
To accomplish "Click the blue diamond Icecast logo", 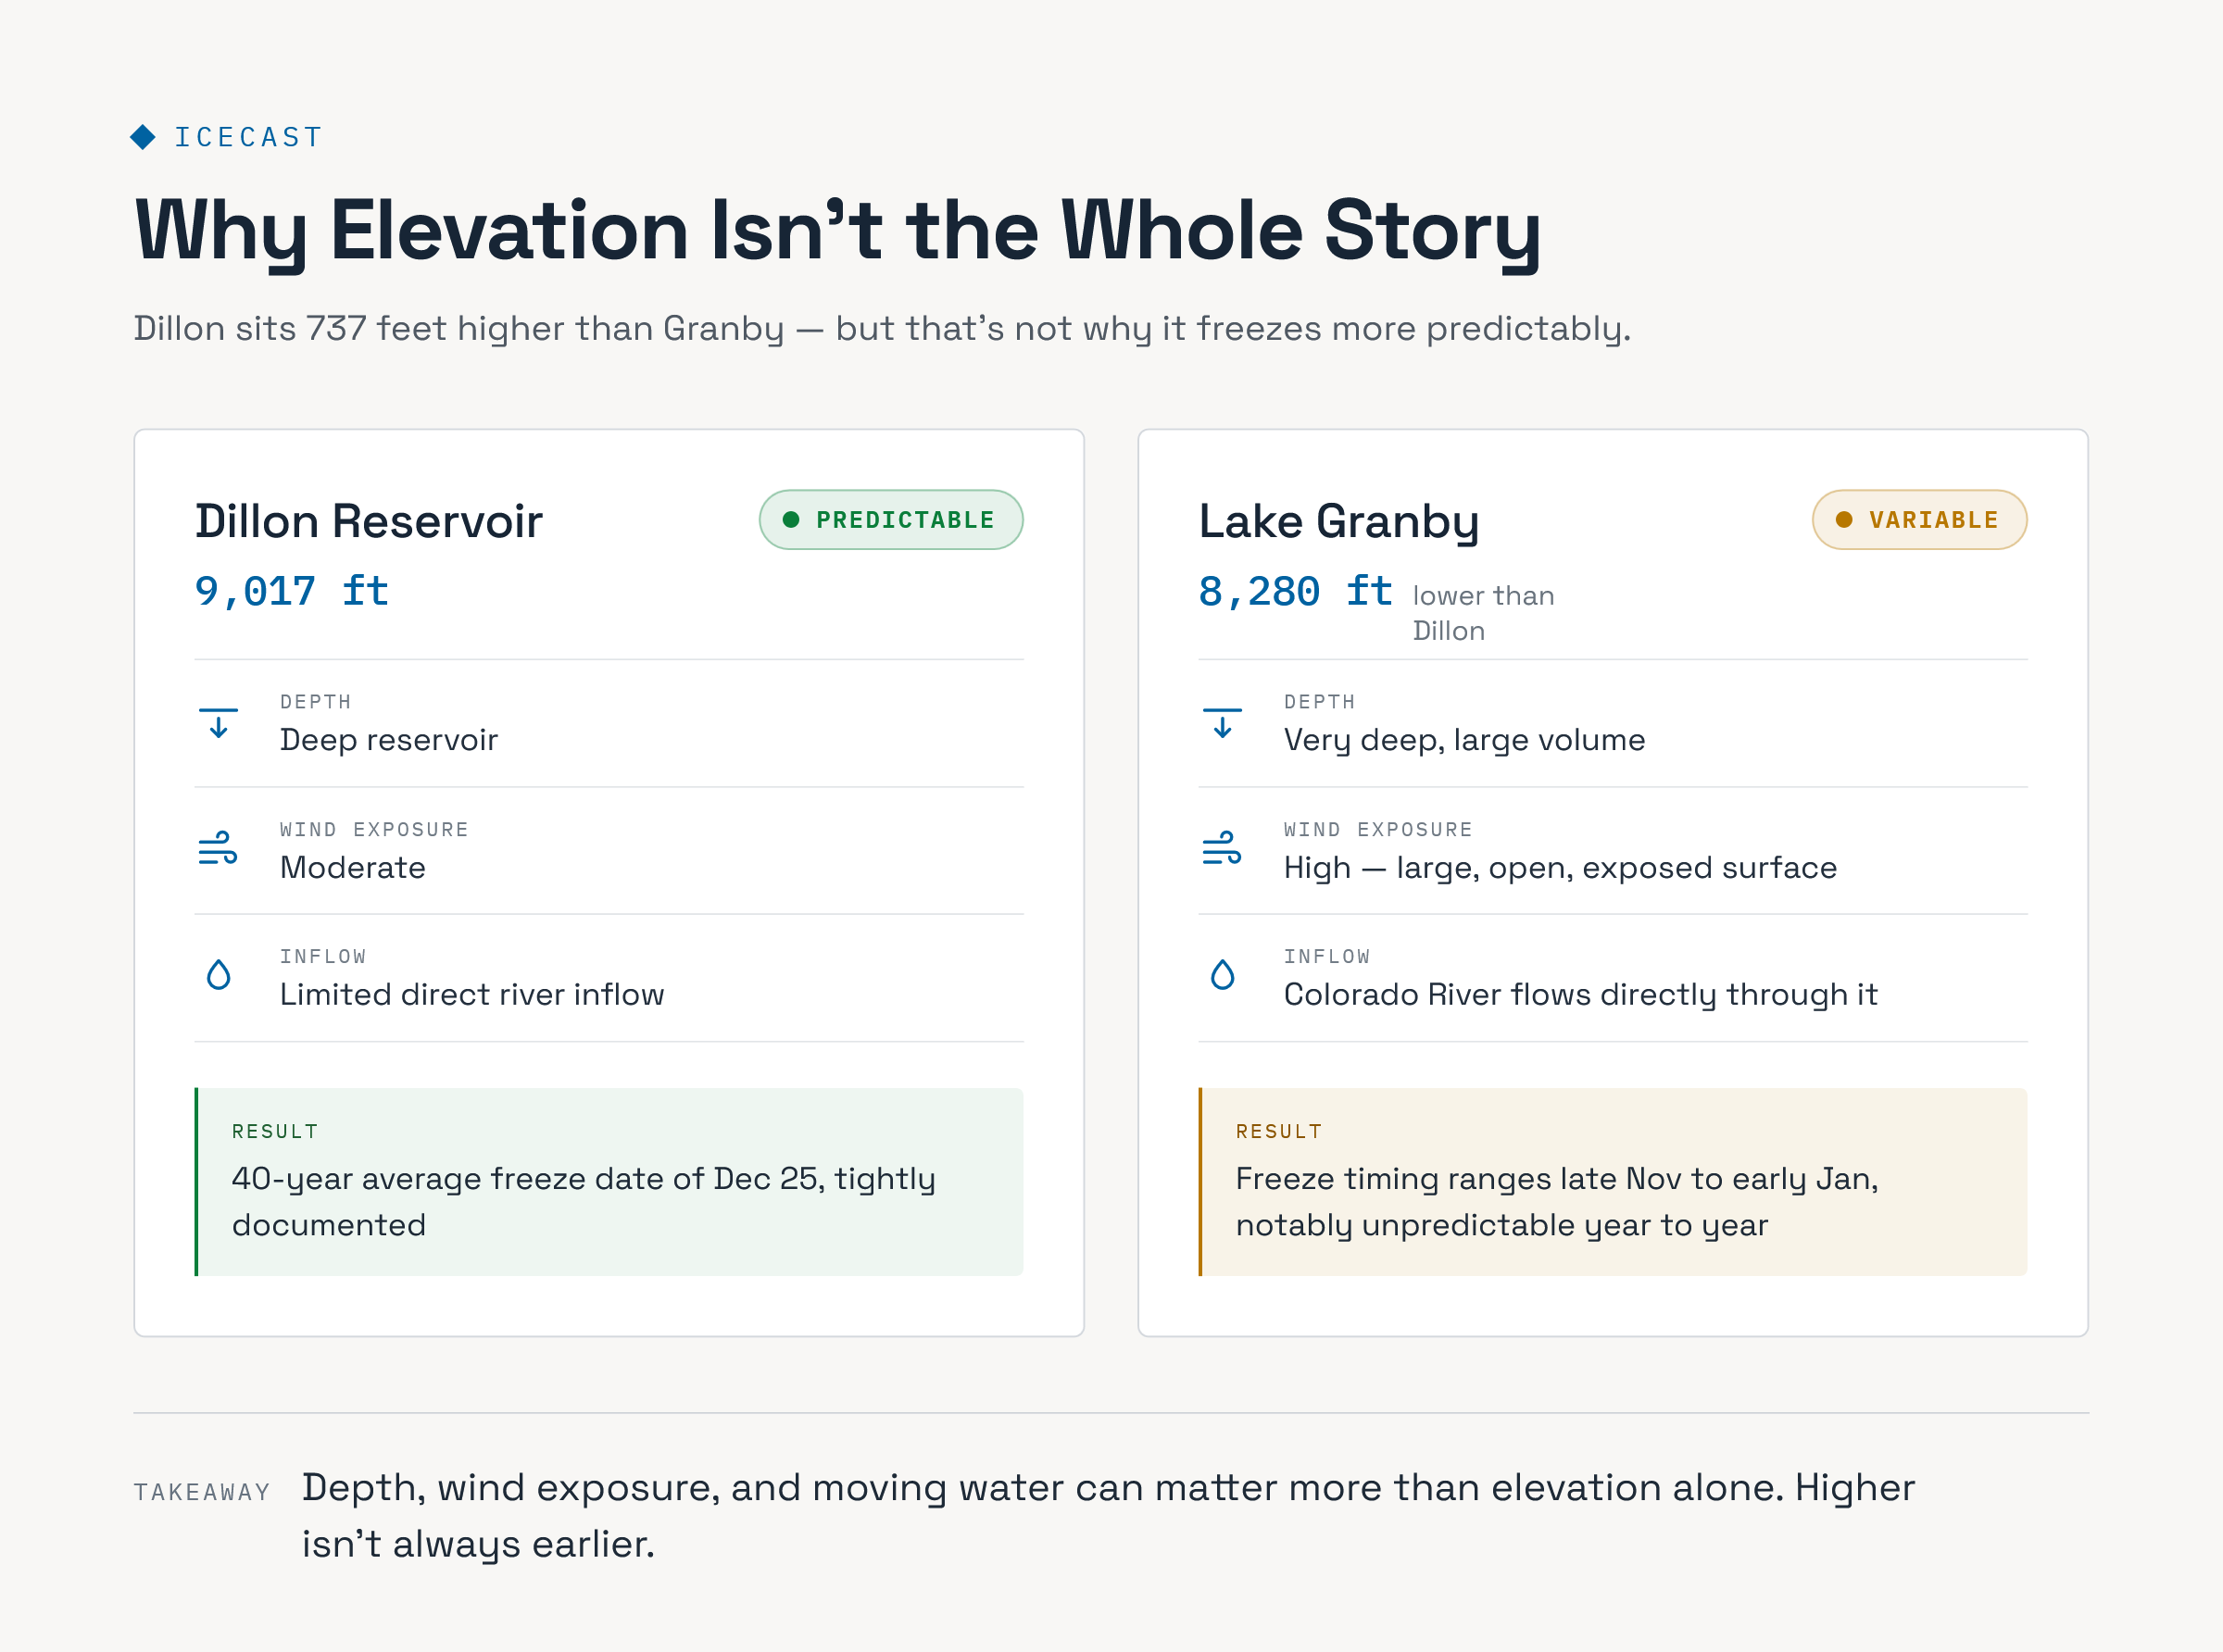I will [x=143, y=137].
